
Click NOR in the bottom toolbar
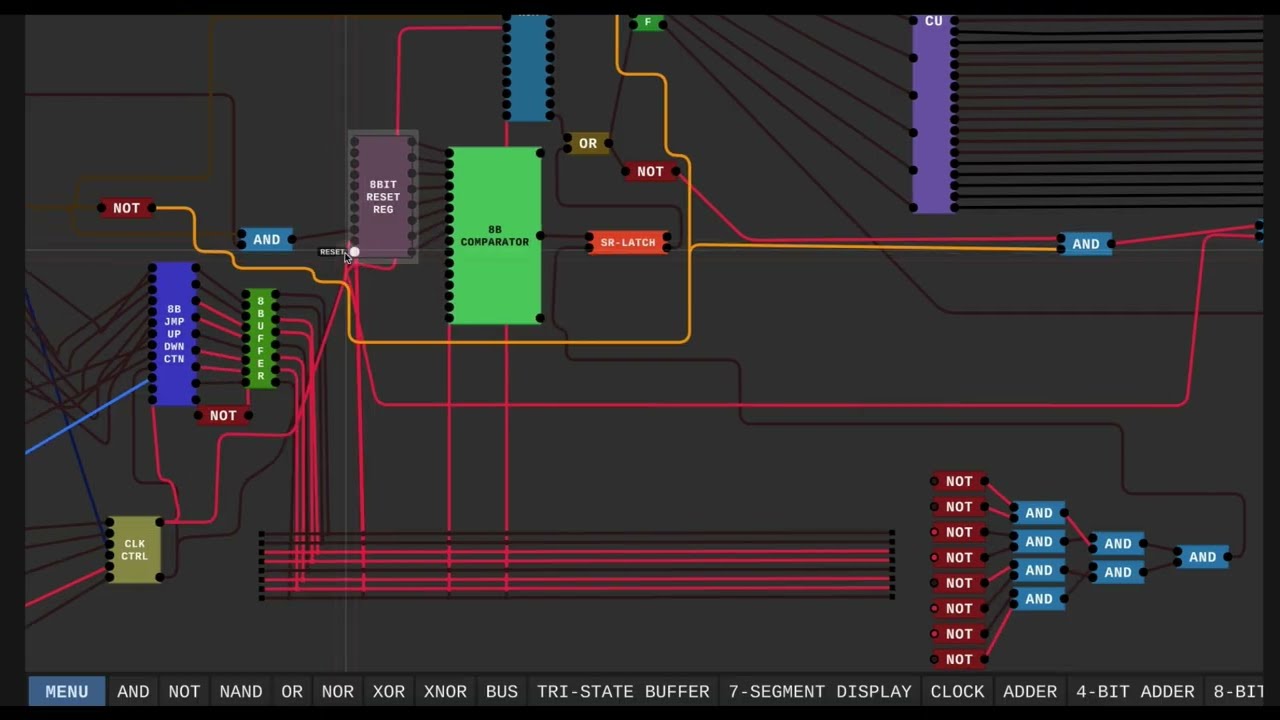pyautogui.click(x=338, y=691)
